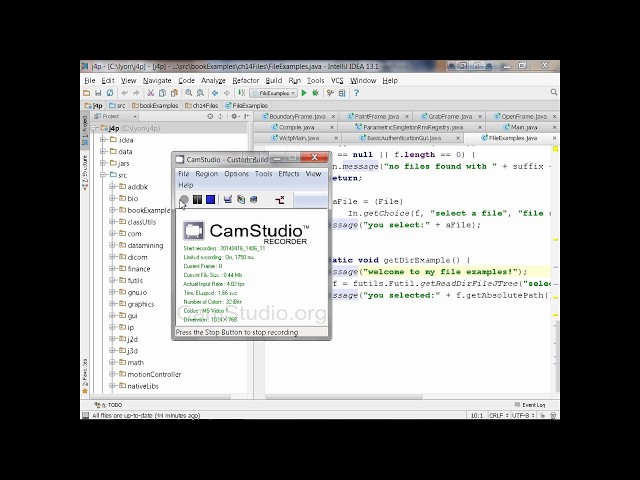Viewport: 640px width, 480px height.
Task: Run FileExamples with green play icon
Action: coord(304,93)
